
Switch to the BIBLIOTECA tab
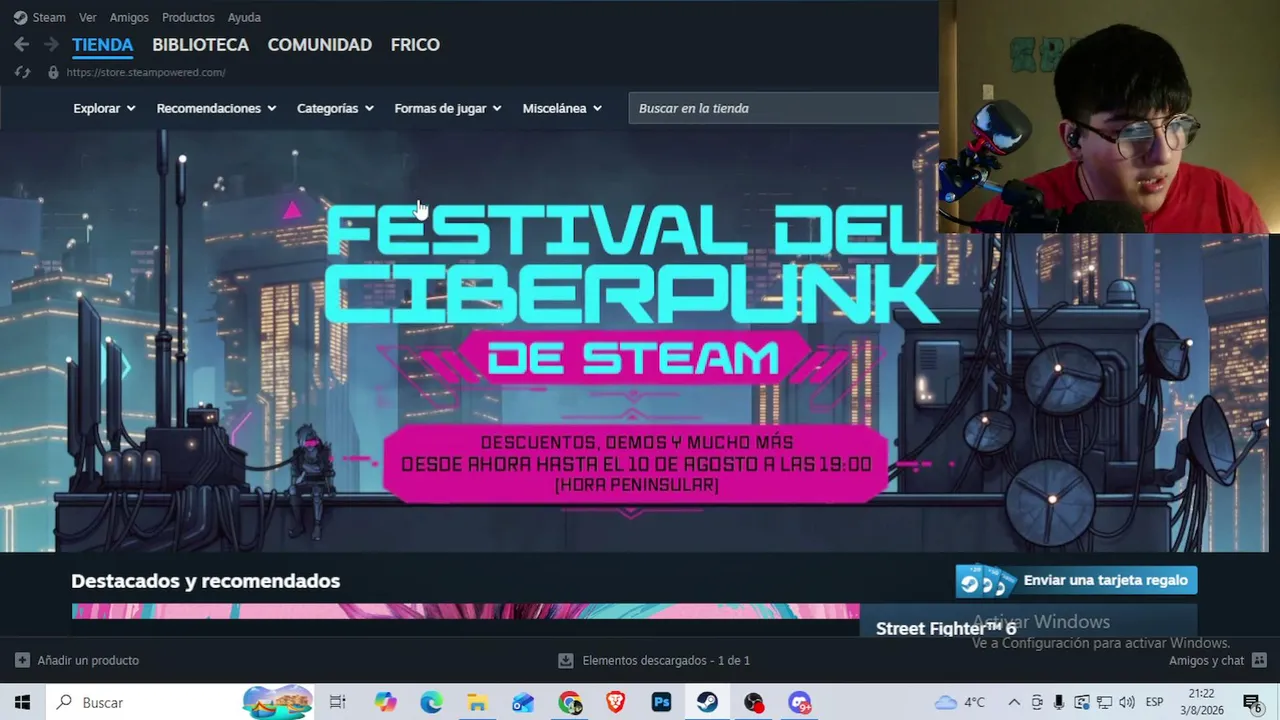(200, 45)
